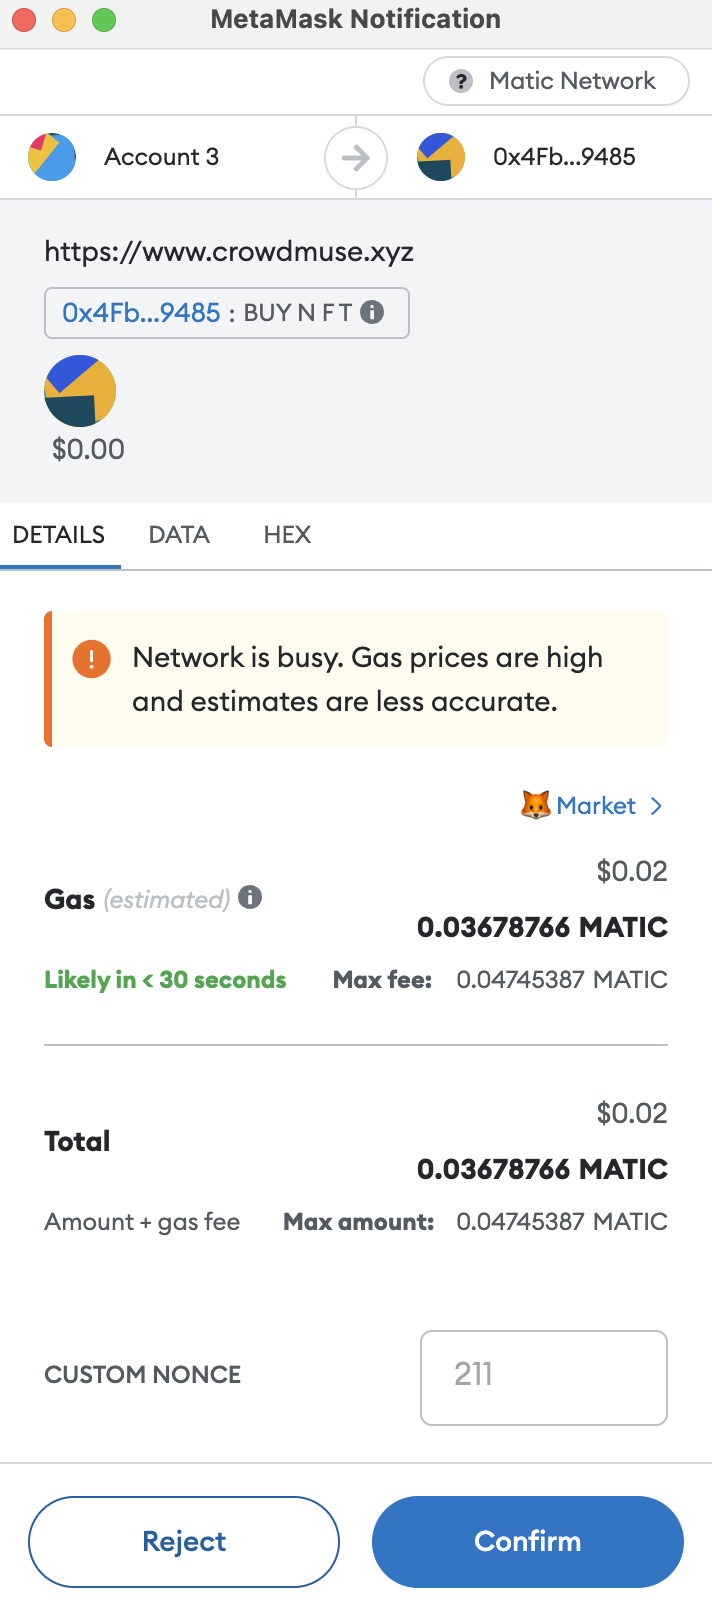Image resolution: width=712 pixels, height=1602 pixels.
Task: Click the contract avatar above $0.00
Action: [80, 391]
